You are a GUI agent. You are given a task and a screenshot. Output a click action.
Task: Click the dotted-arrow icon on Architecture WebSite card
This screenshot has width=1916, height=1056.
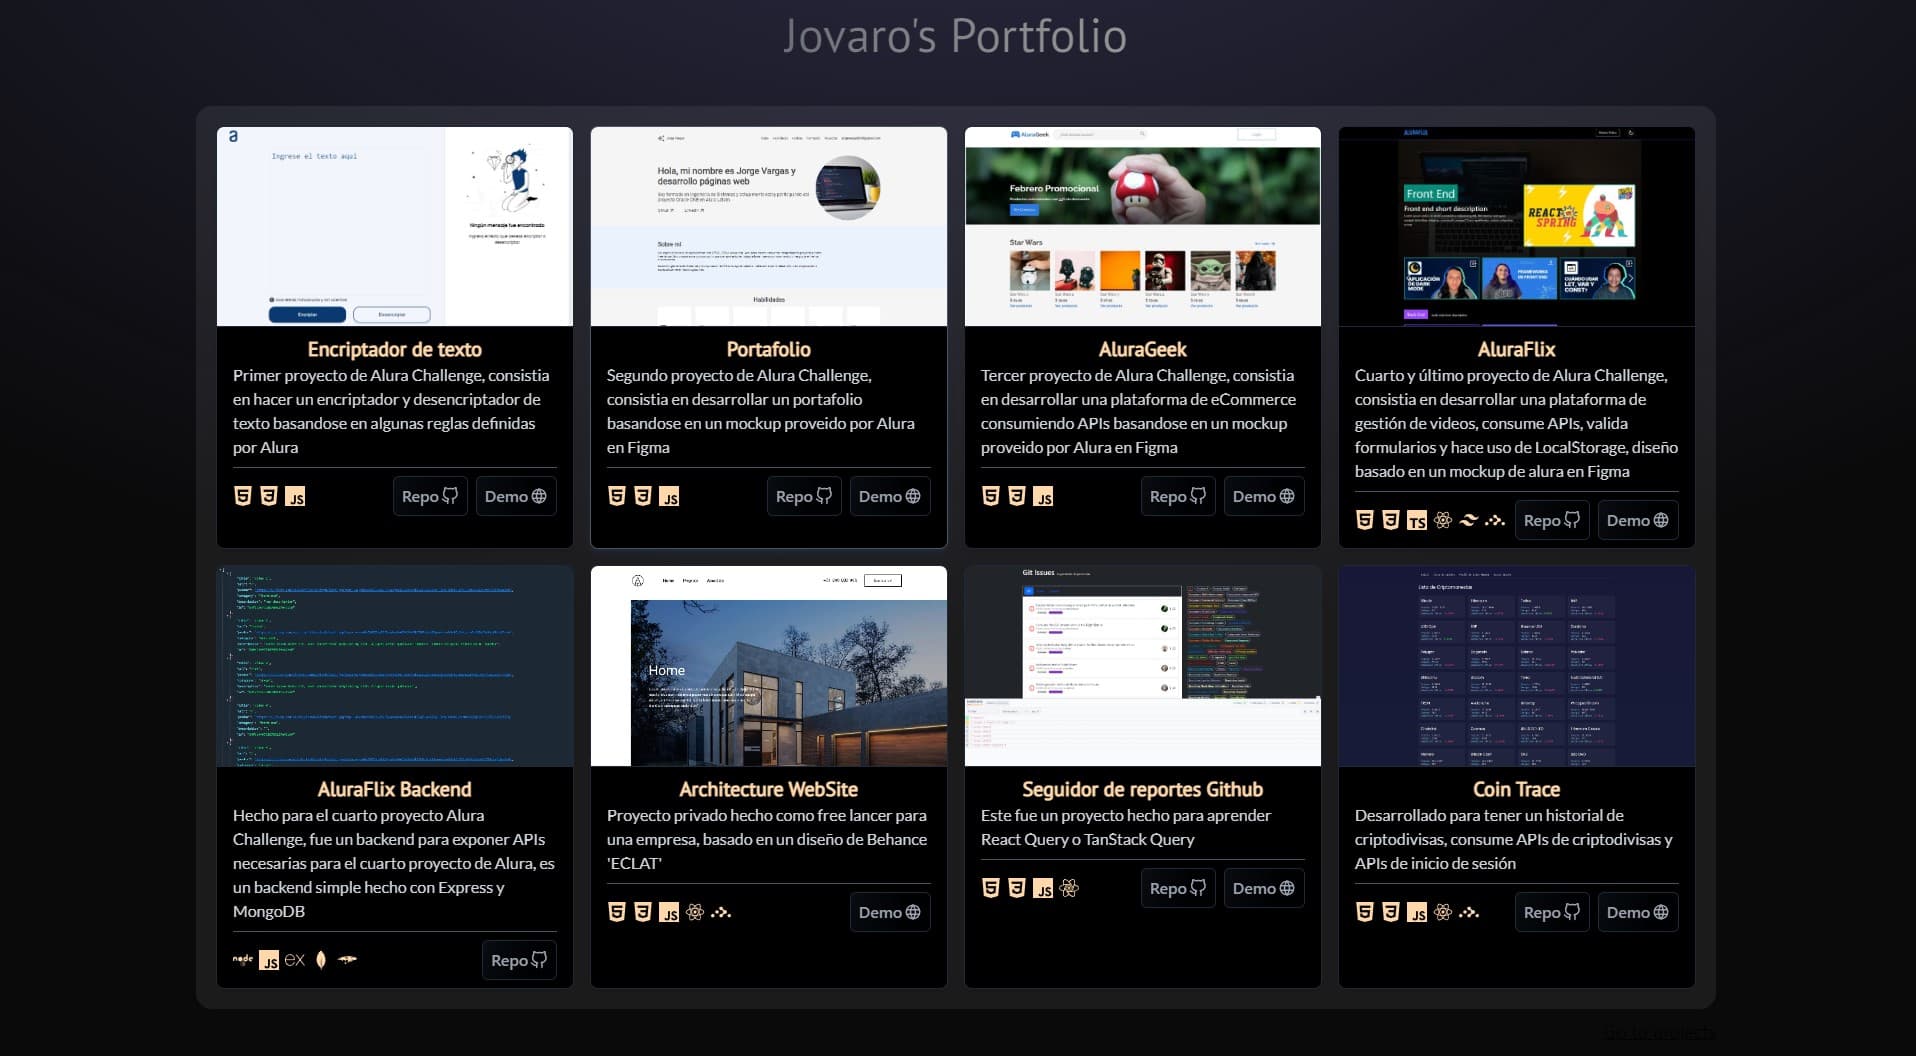tap(721, 912)
